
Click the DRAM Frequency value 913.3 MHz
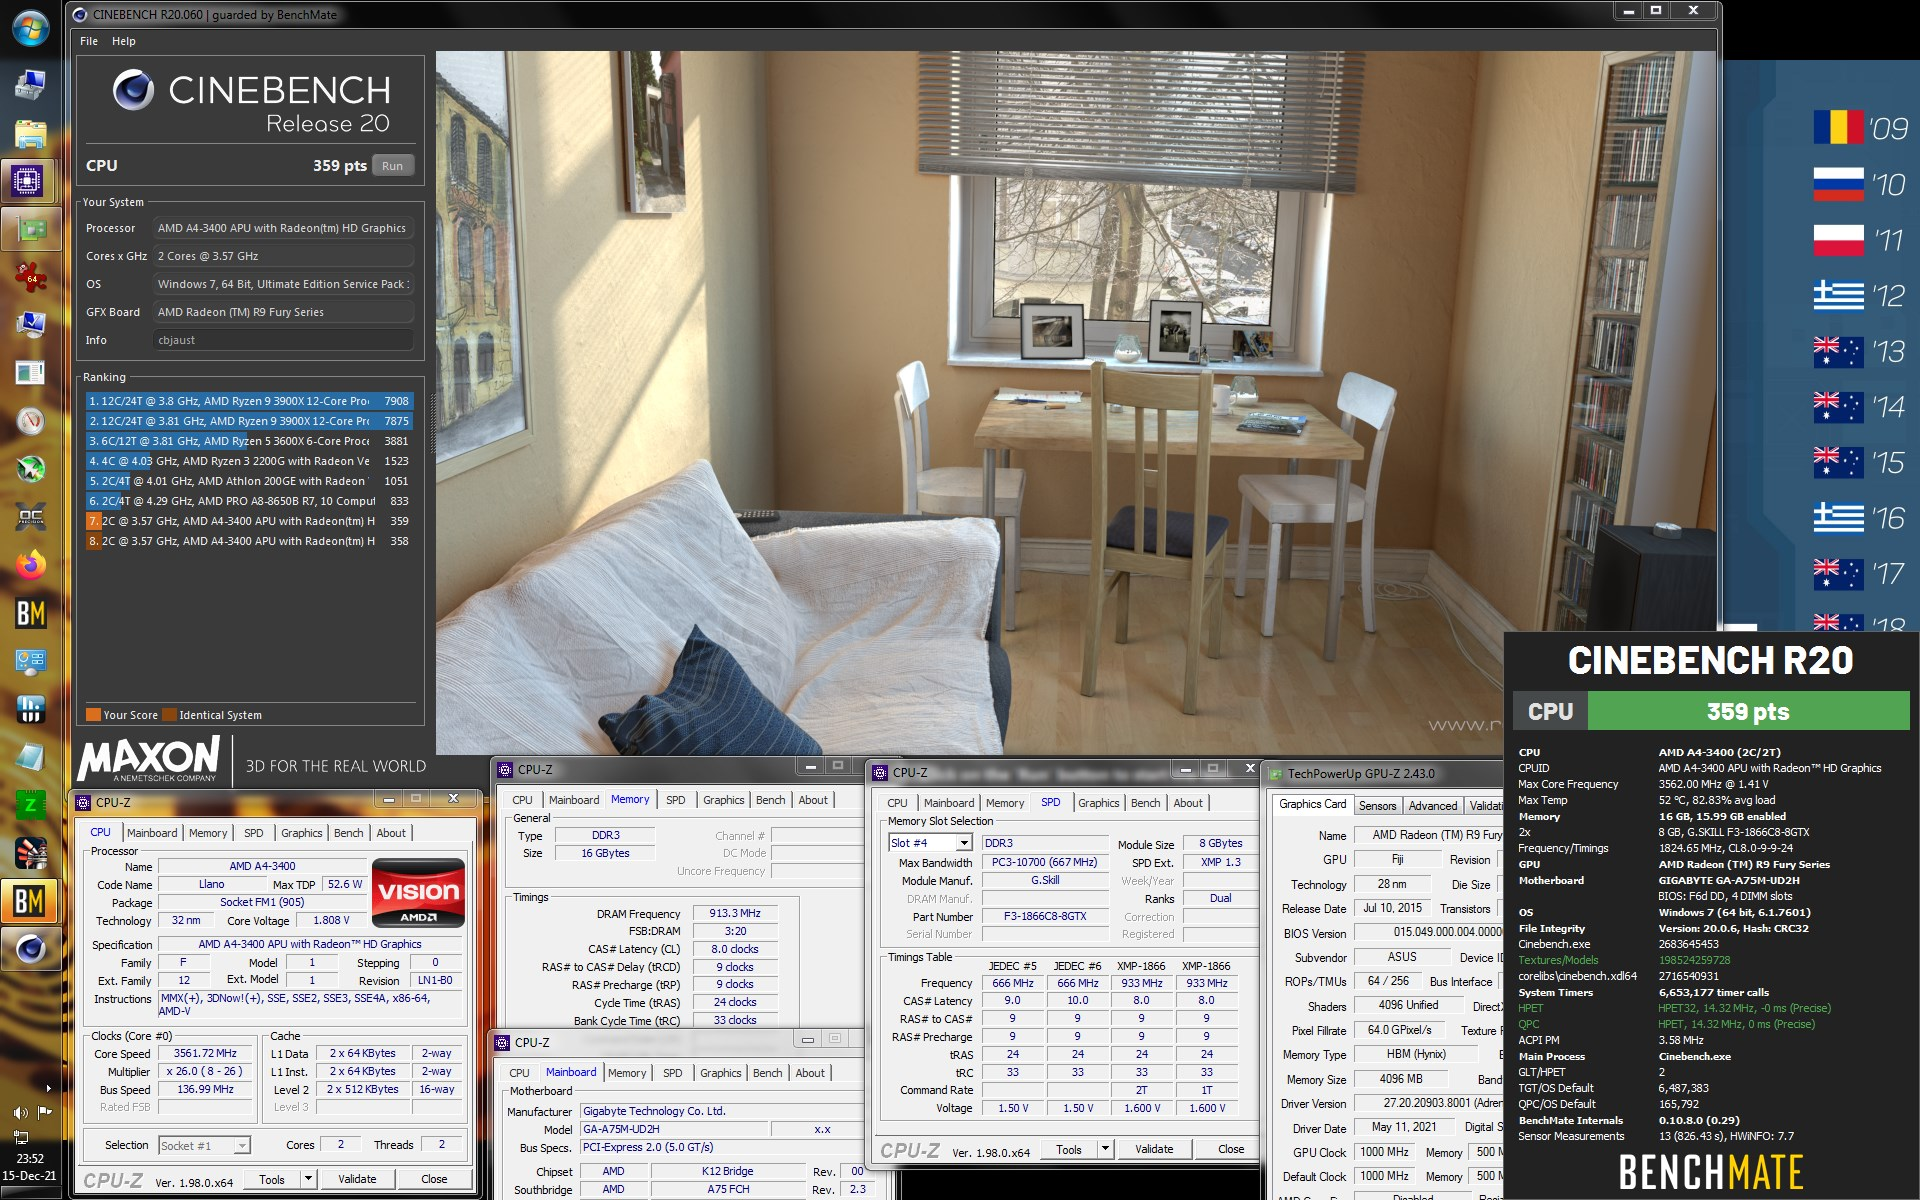coord(735,913)
